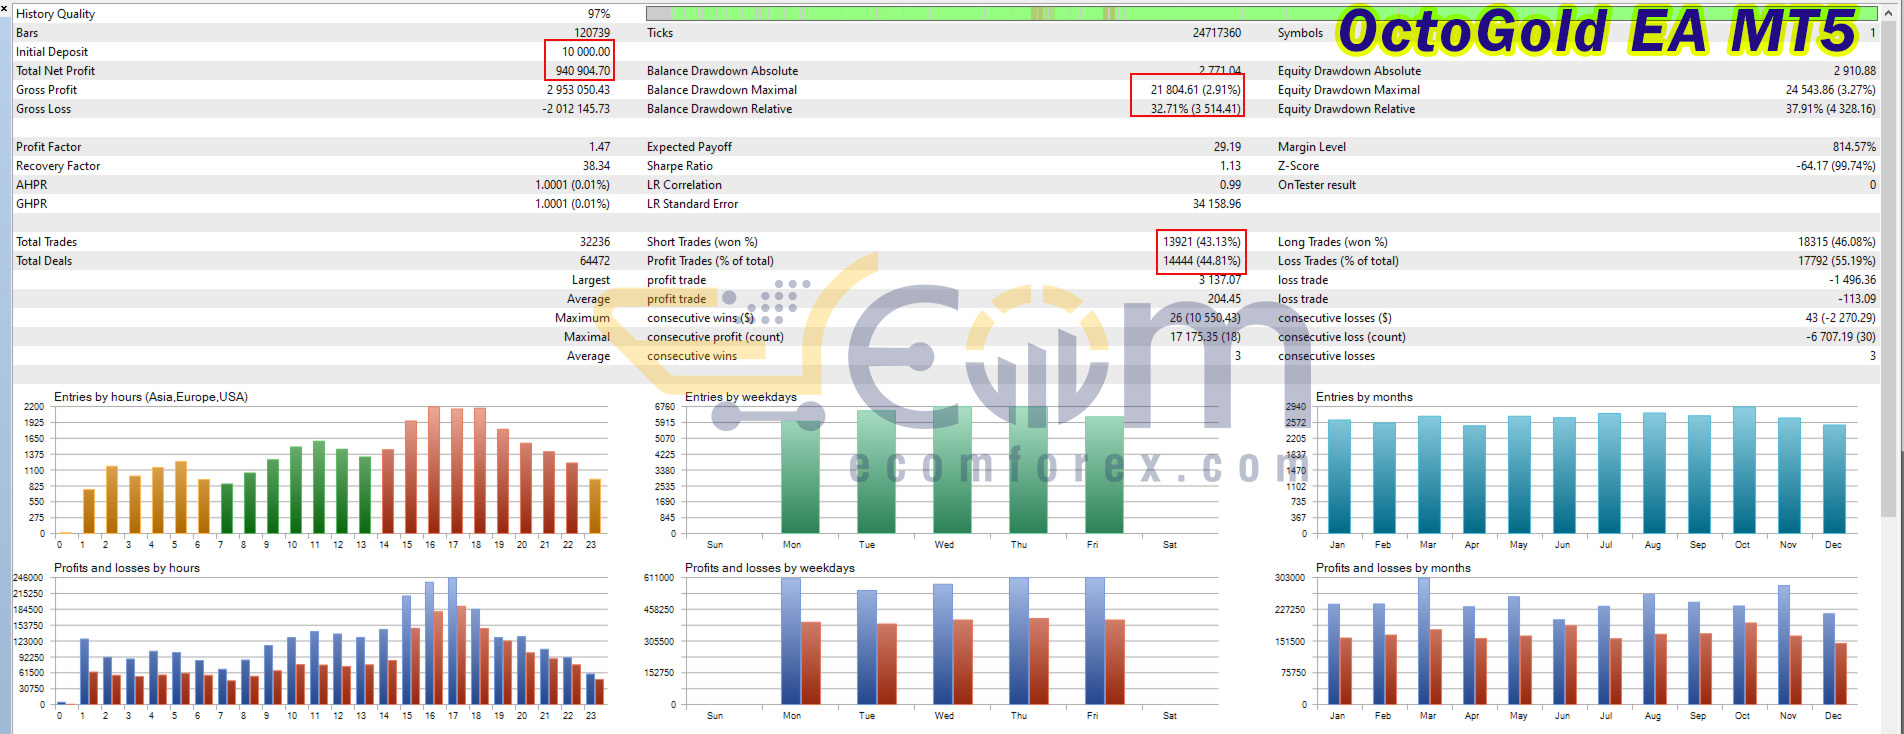Click the History Quality value 97%
1904x734 pixels.
[599, 14]
